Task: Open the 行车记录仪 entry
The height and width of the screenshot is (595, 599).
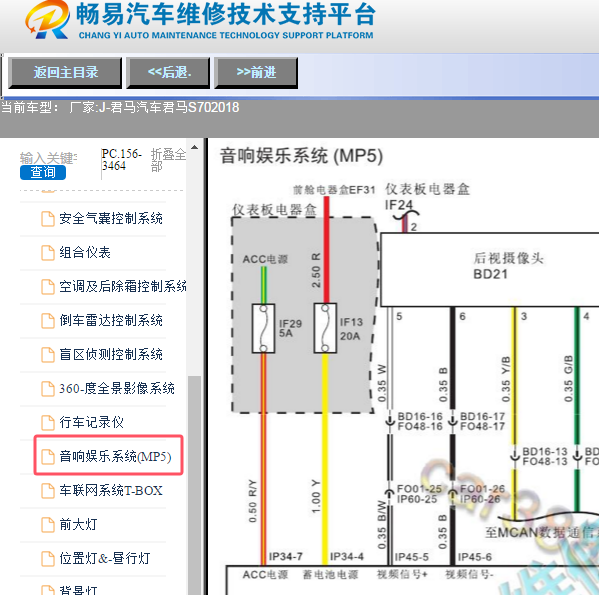Action: pyautogui.click(x=91, y=422)
